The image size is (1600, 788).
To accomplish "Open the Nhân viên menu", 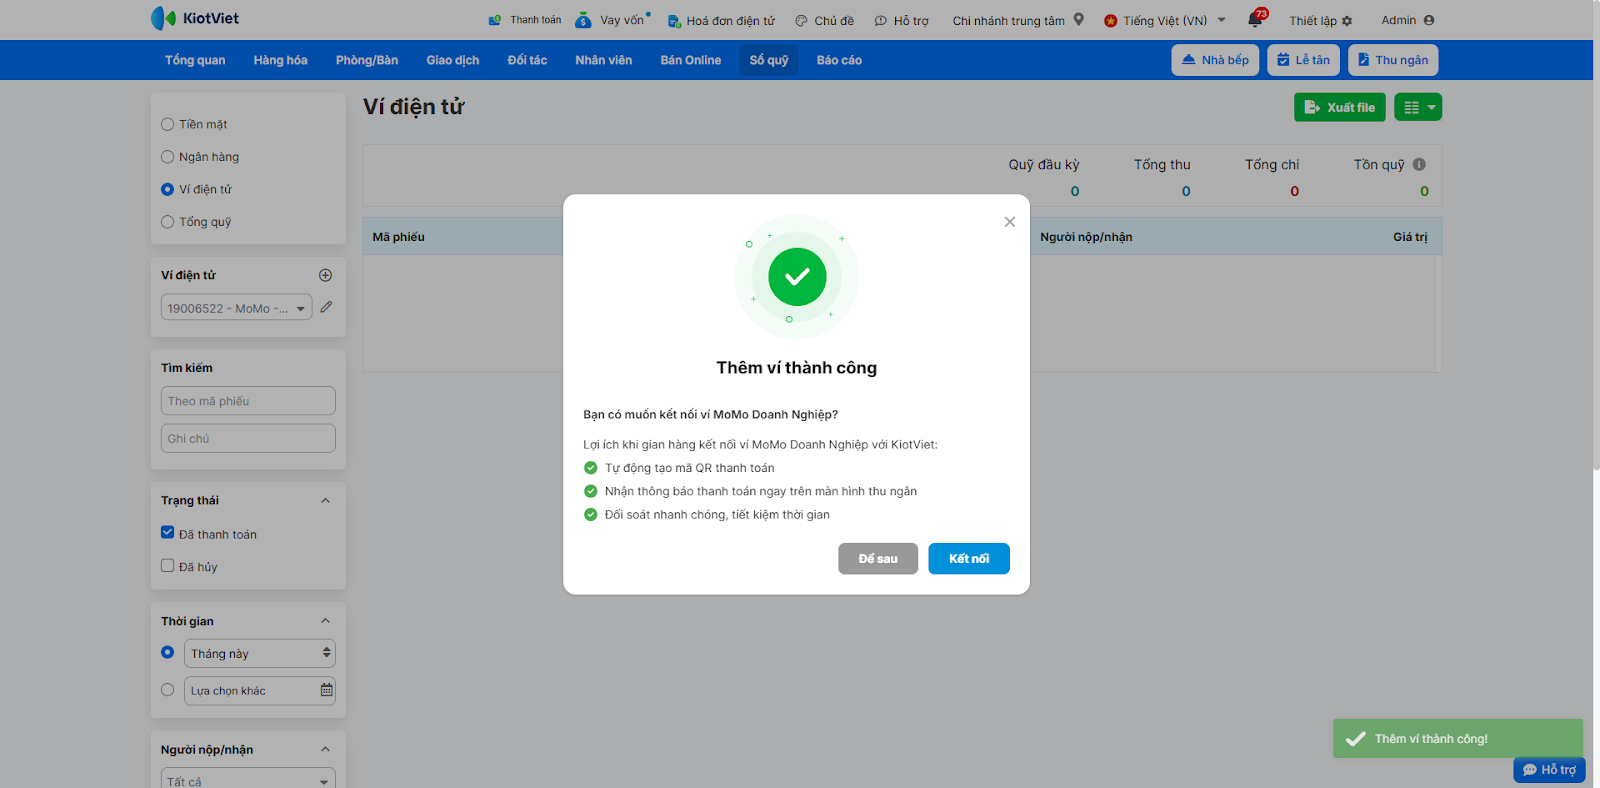I will 604,60.
